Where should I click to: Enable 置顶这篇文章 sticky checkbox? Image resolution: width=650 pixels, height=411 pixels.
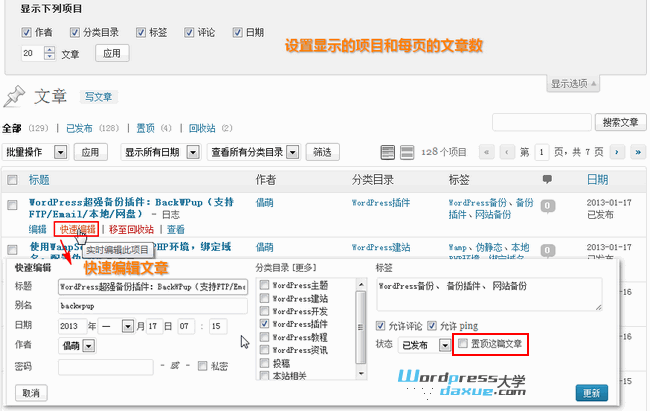pos(463,343)
